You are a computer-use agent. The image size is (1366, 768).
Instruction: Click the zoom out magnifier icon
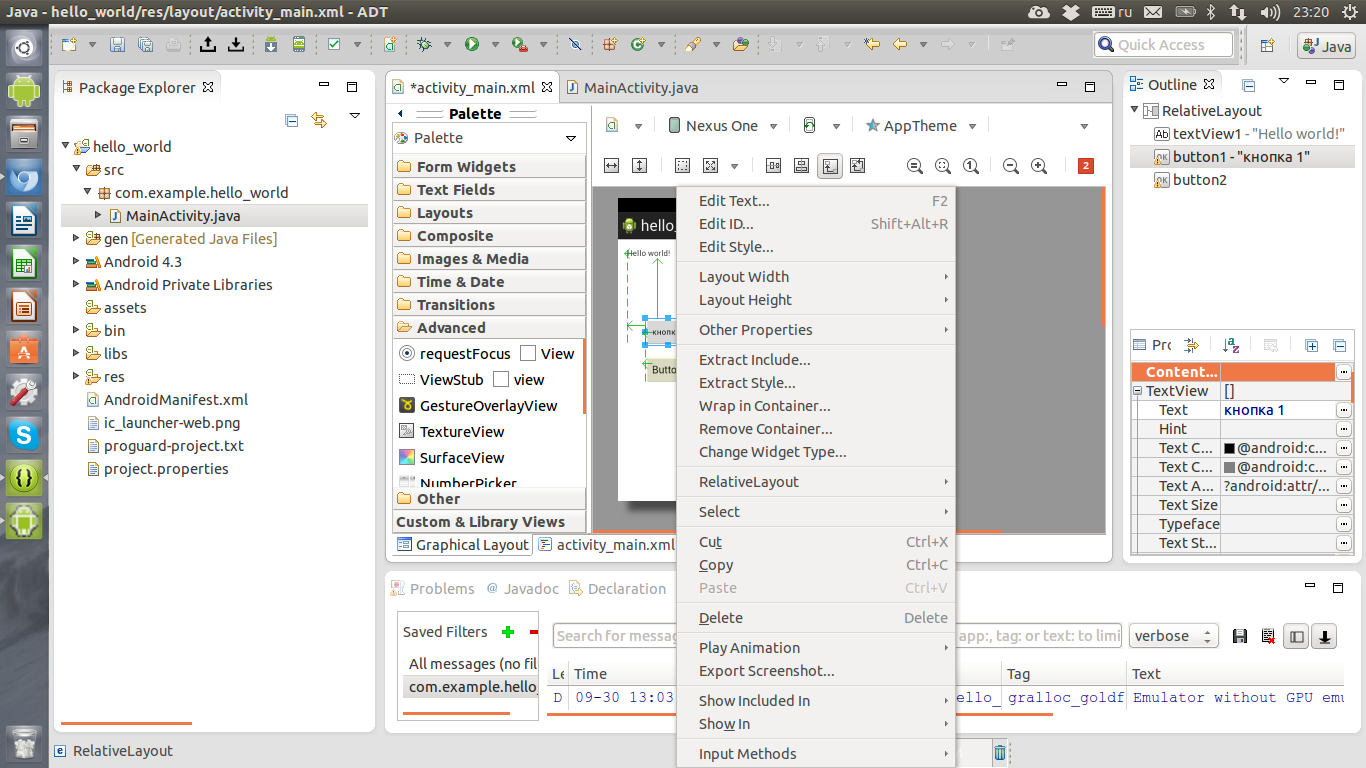point(1011,166)
